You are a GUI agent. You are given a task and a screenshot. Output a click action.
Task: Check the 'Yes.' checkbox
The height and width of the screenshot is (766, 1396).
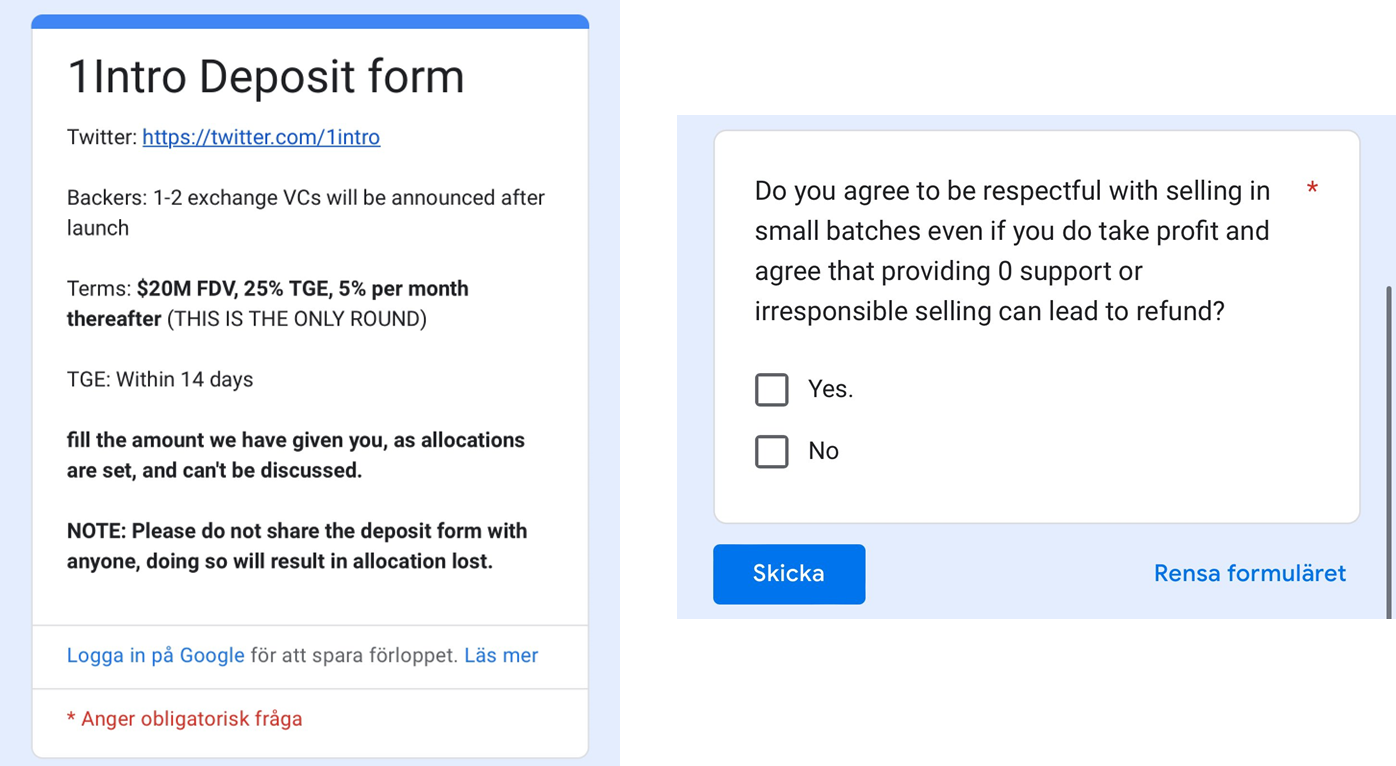tap(771, 390)
